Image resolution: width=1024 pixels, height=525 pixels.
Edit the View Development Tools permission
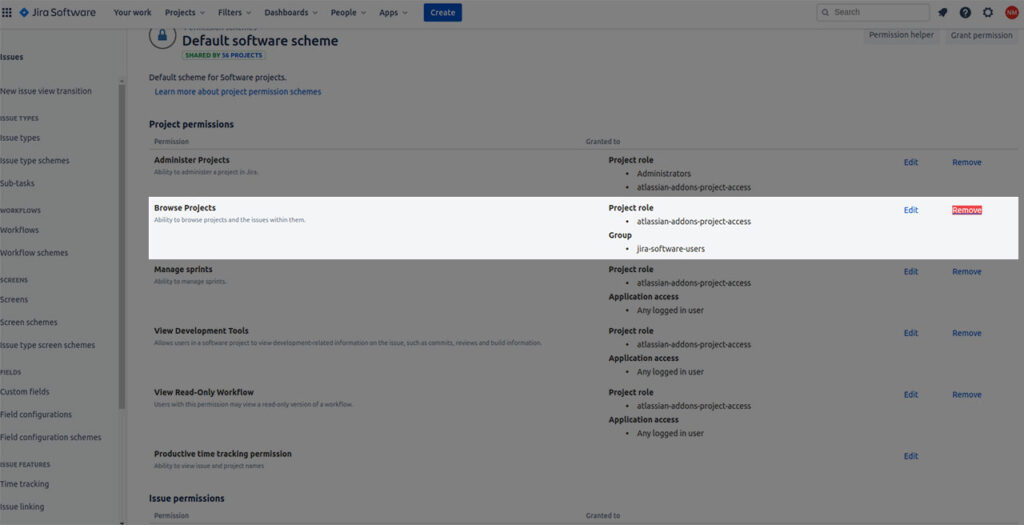click(x=911, y=333)
